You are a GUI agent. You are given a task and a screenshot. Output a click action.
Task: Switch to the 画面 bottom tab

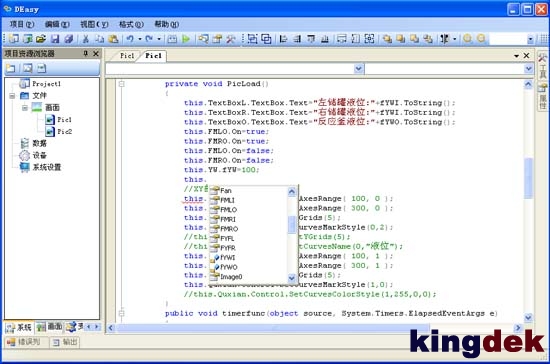[x=49, y=327]
